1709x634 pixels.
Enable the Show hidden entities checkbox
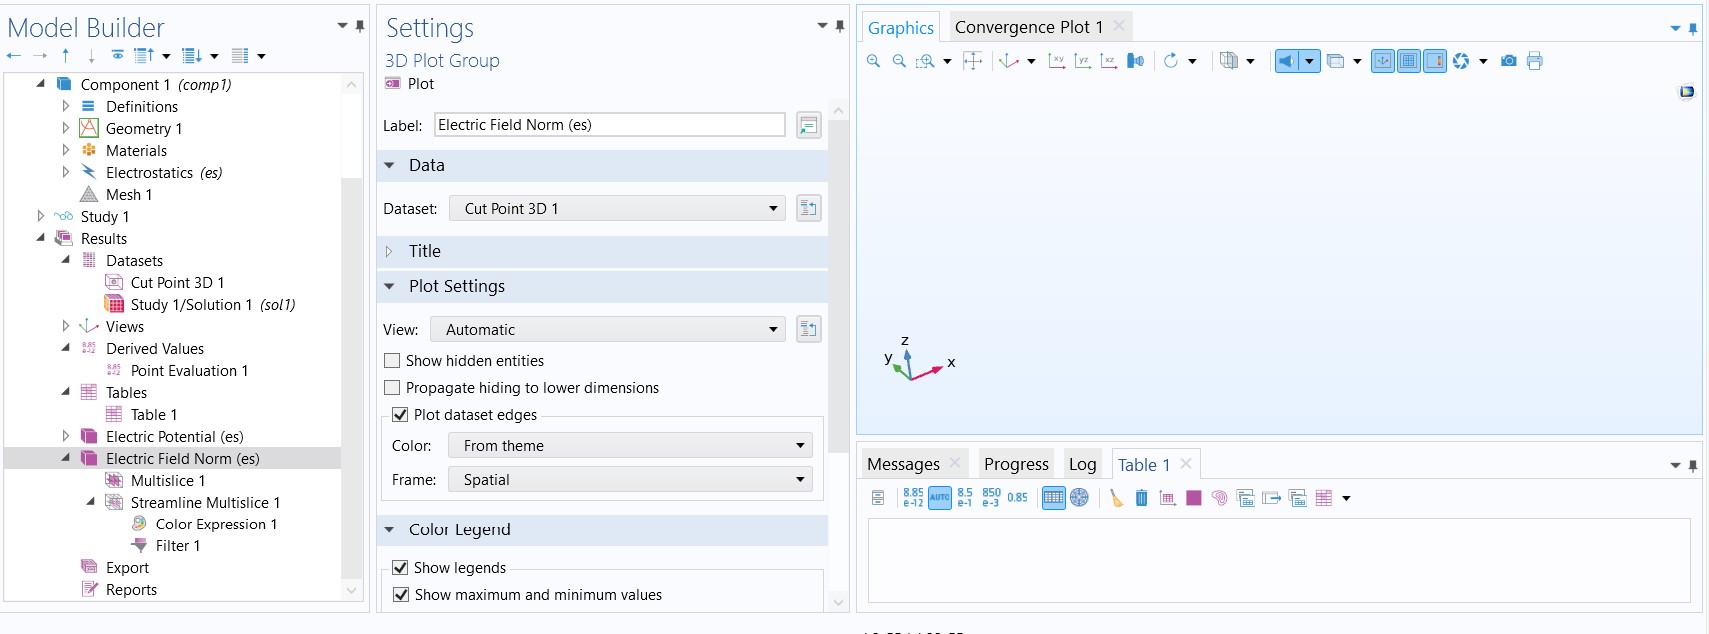pos(392,361)
